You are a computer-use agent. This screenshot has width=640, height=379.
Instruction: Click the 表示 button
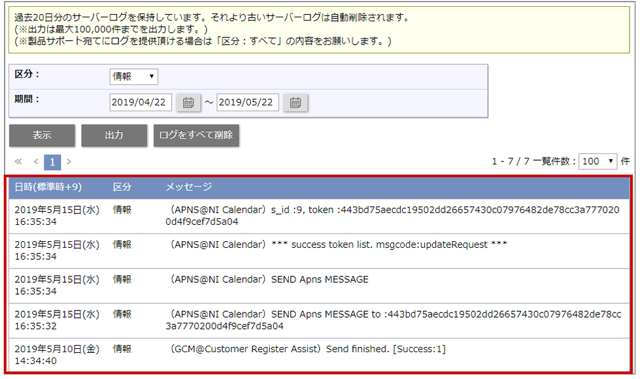pos(42,135)
